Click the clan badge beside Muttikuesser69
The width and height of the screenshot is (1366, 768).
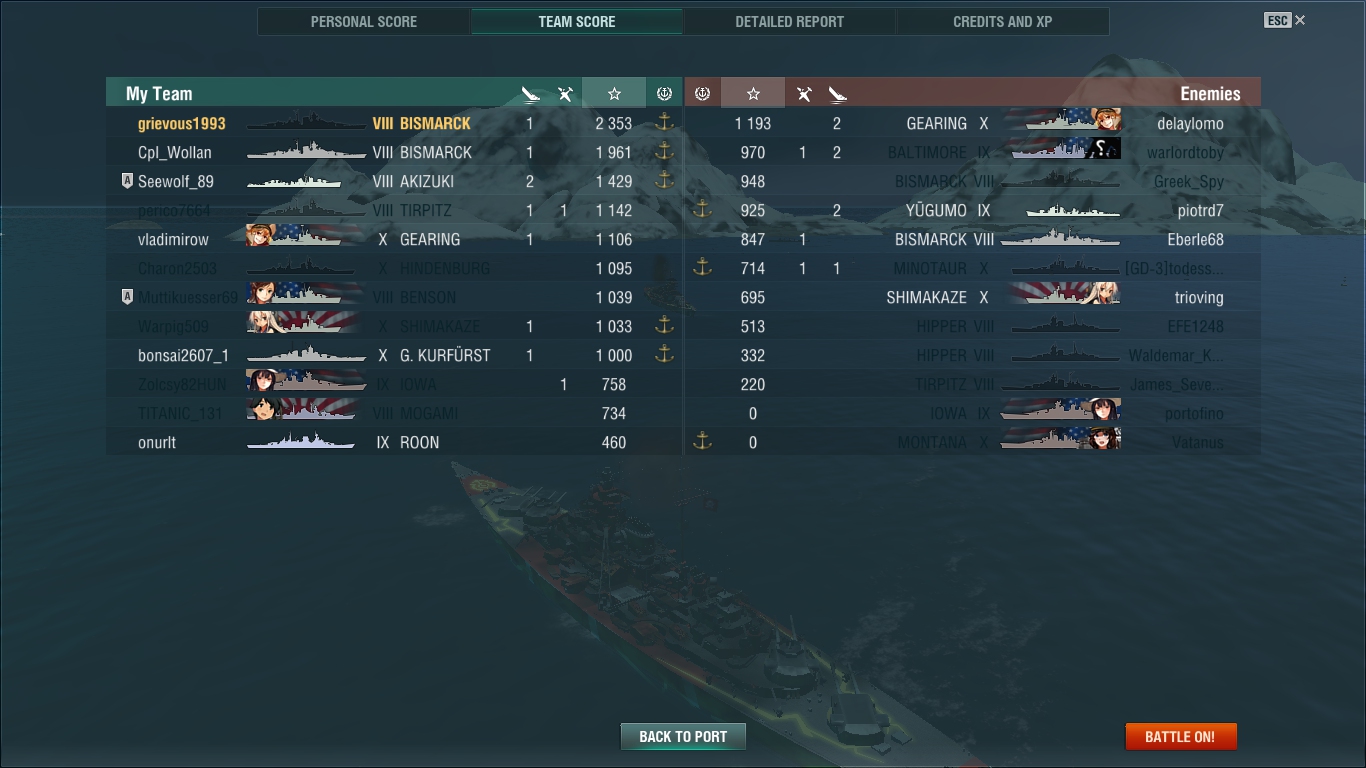(x=127, y=297)
